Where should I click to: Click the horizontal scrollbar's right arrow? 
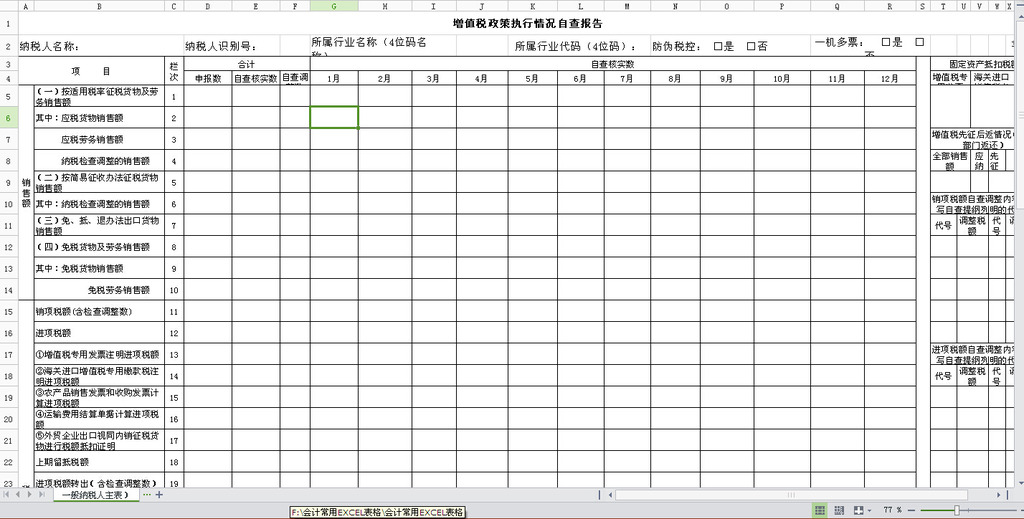(x=998, y=495)
